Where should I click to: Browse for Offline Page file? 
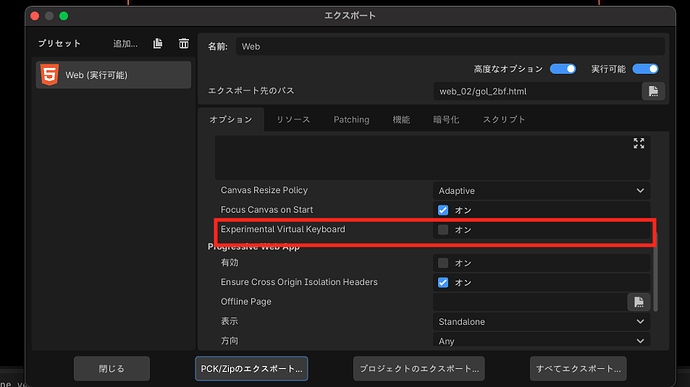click(x=639, y=302)
